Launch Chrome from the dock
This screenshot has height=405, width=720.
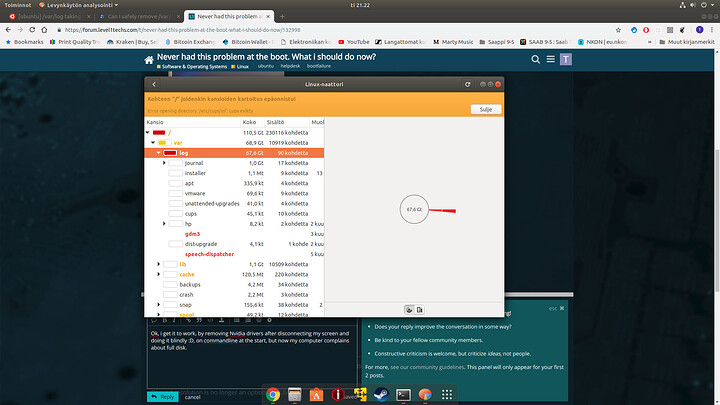(273, 394)
